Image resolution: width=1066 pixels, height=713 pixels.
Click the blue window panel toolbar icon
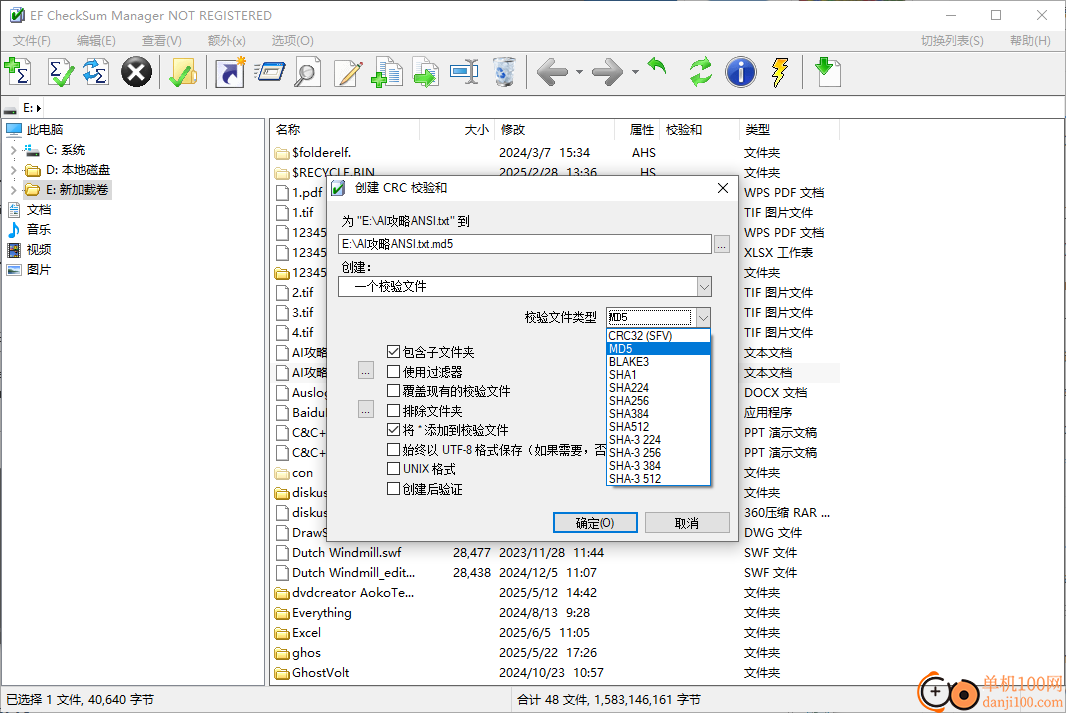(x=270, y=72)
